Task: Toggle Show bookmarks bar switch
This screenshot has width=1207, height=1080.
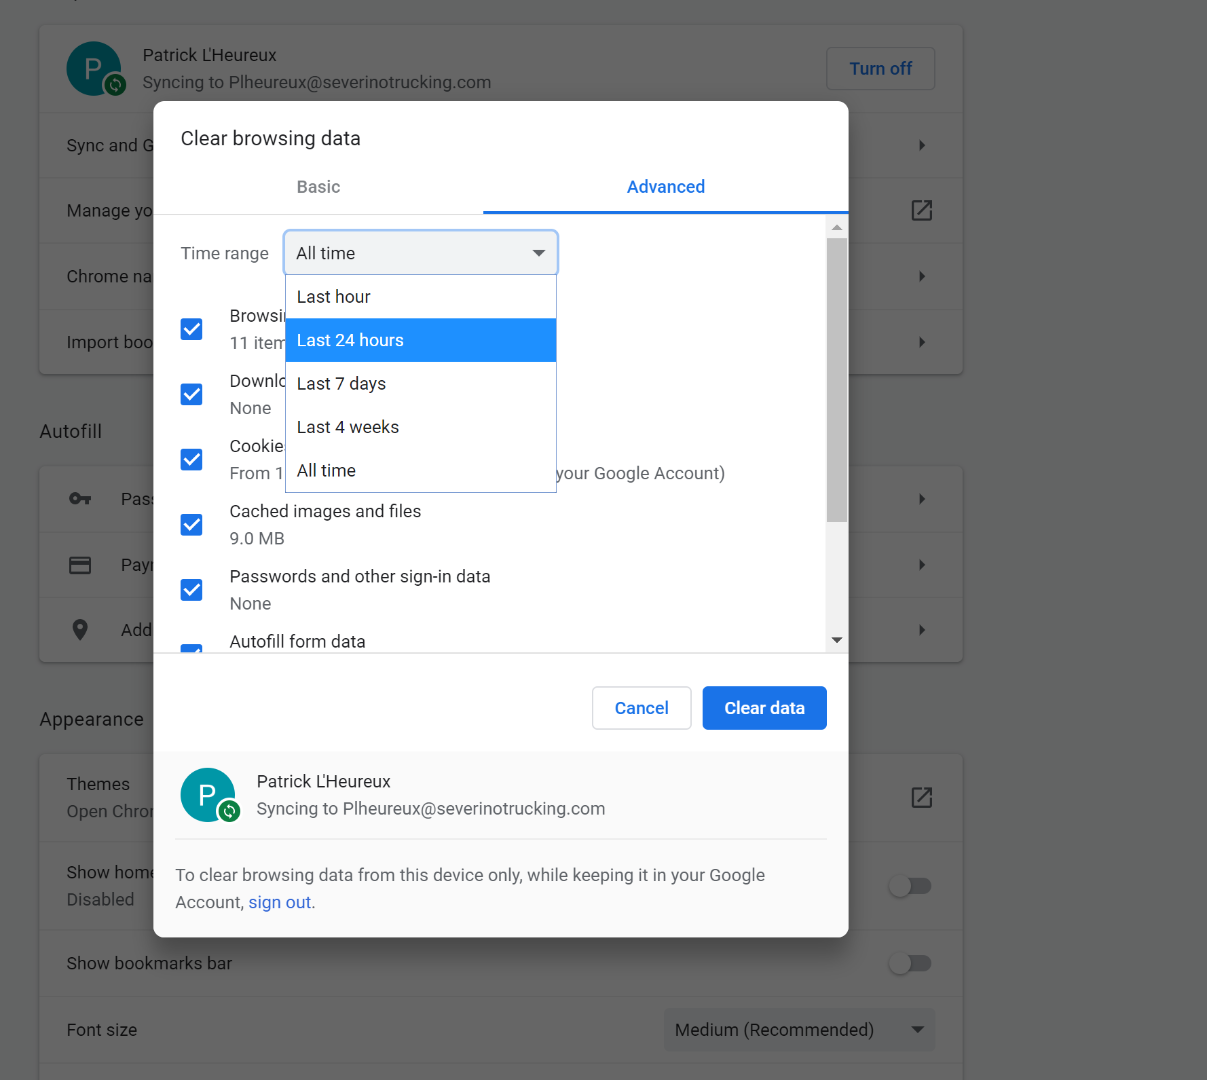Action: (x=910, y=963)
